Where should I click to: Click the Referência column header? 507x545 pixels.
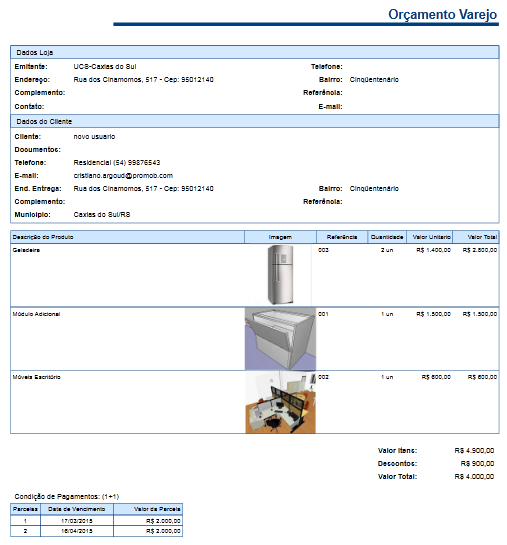342,237
